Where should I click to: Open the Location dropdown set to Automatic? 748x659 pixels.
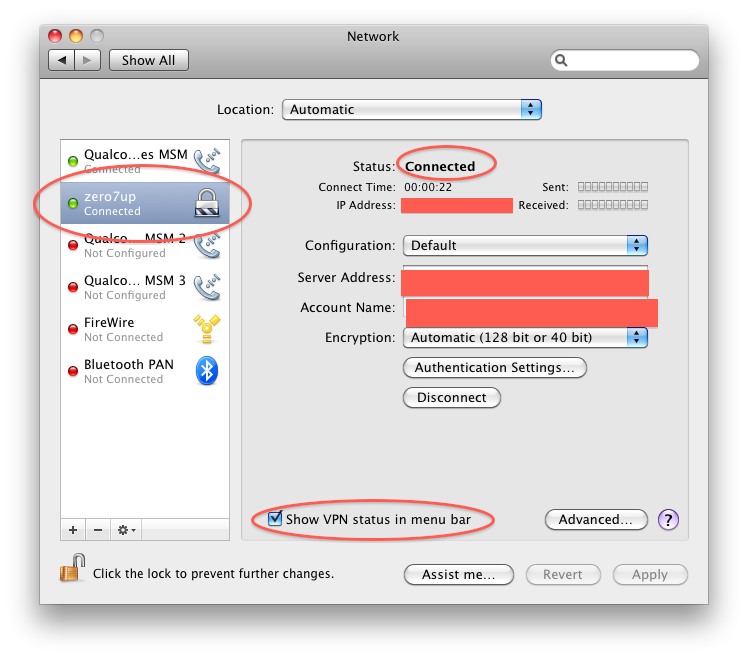[x=412, y=109]
